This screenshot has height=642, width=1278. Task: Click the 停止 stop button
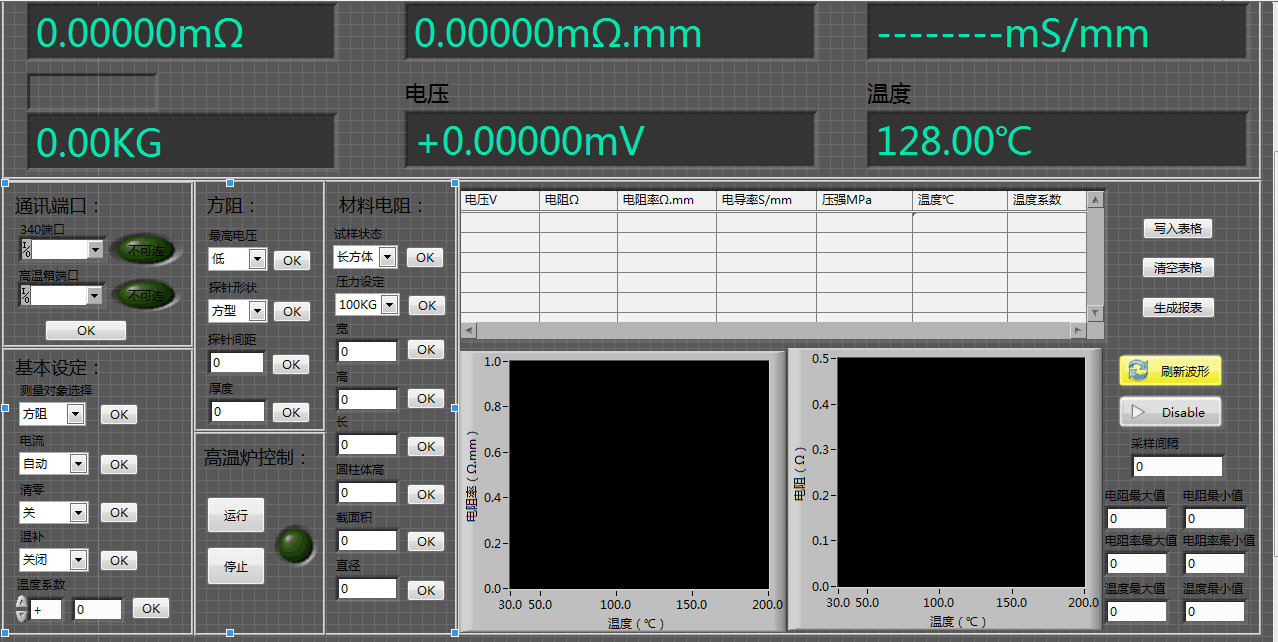click(x=236, y=566)
